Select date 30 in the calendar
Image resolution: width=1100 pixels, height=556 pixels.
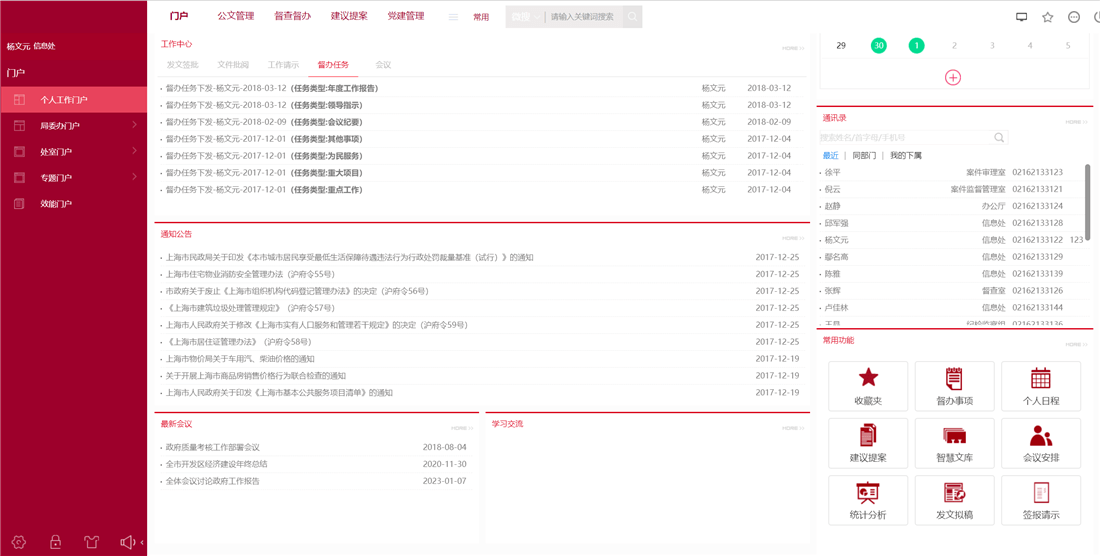(878, 46)
